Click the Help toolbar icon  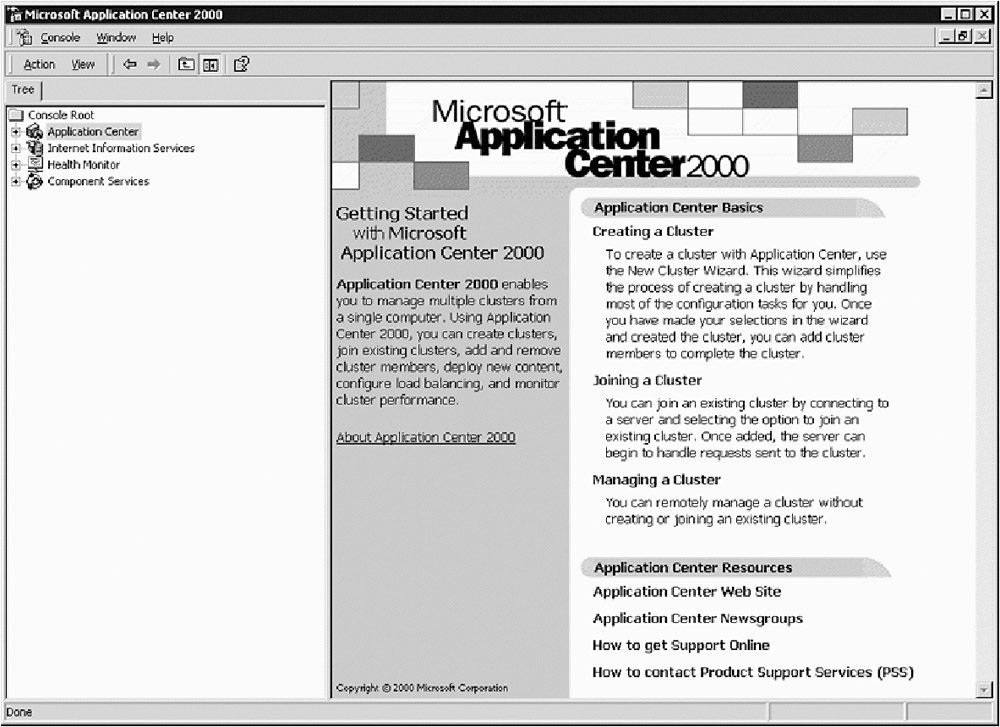point(241,64)
